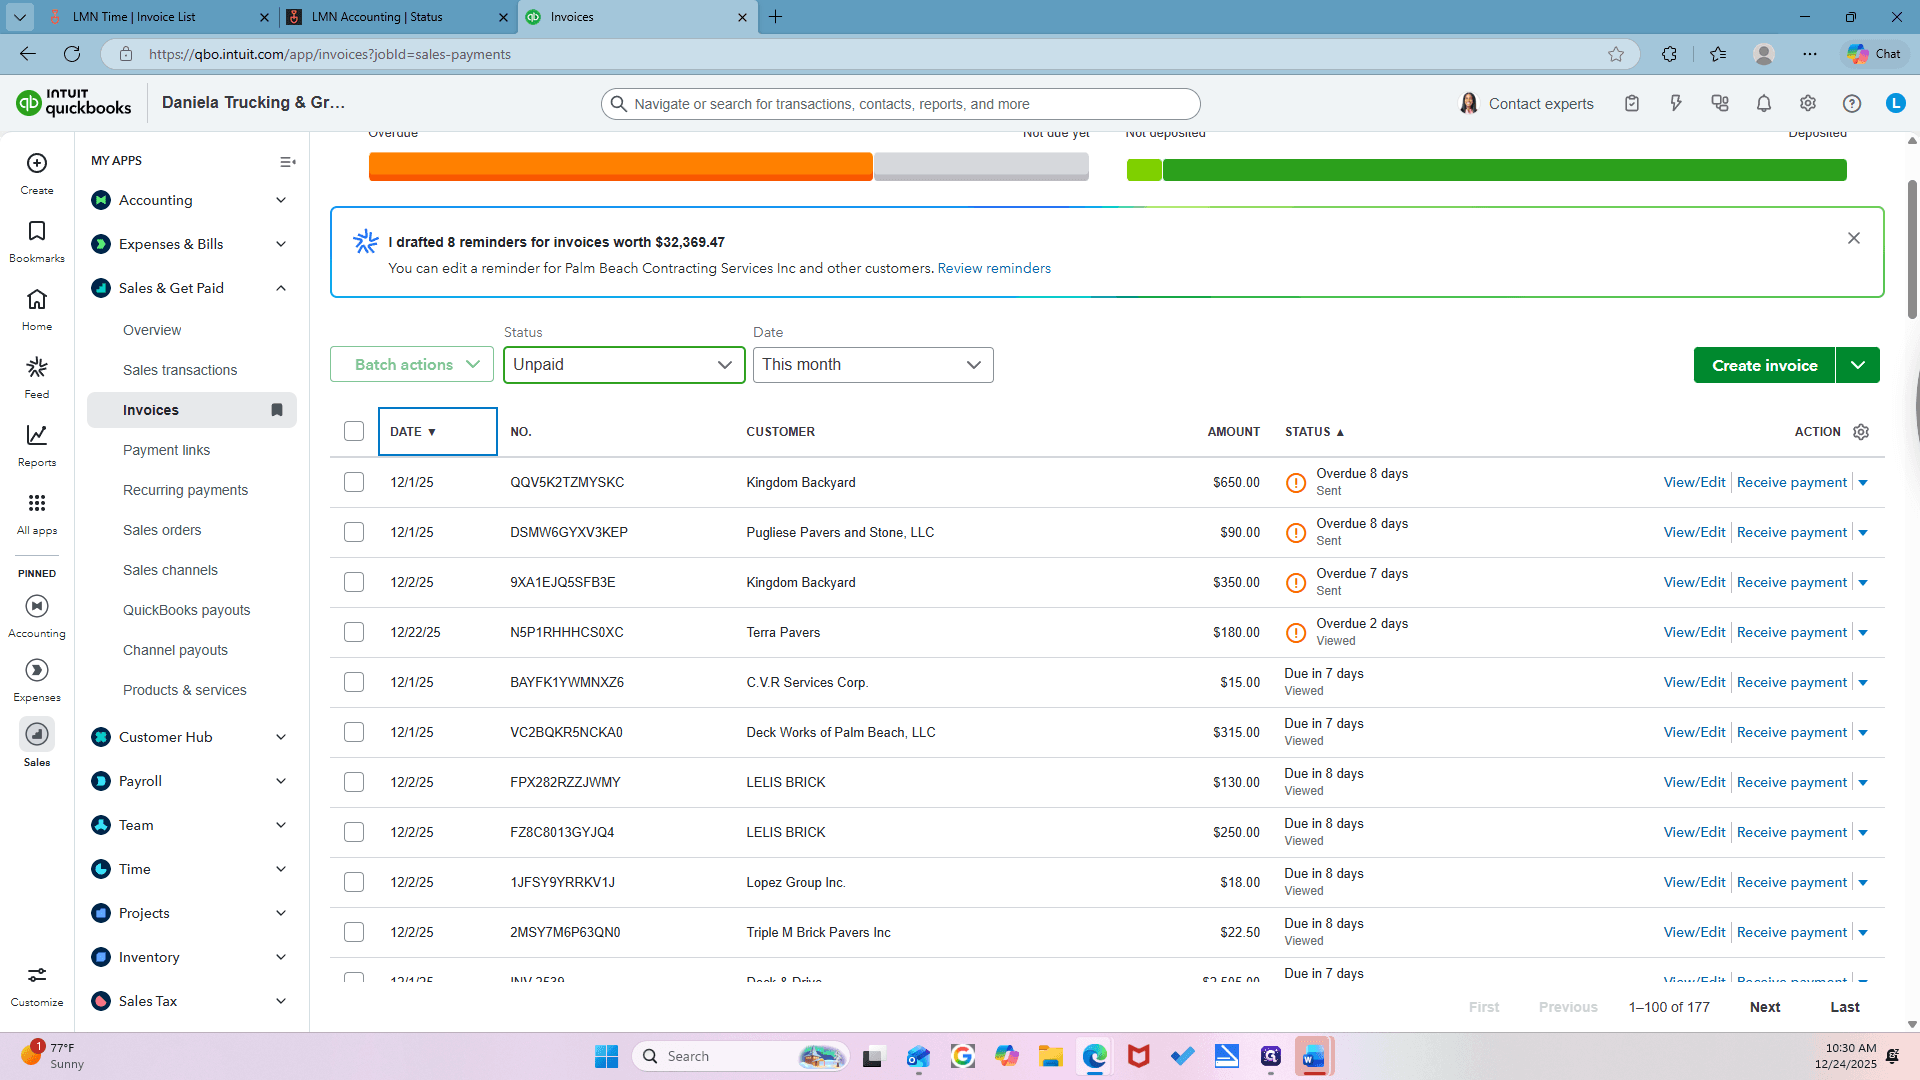Open Reports from the left rail

pos(37,435)
